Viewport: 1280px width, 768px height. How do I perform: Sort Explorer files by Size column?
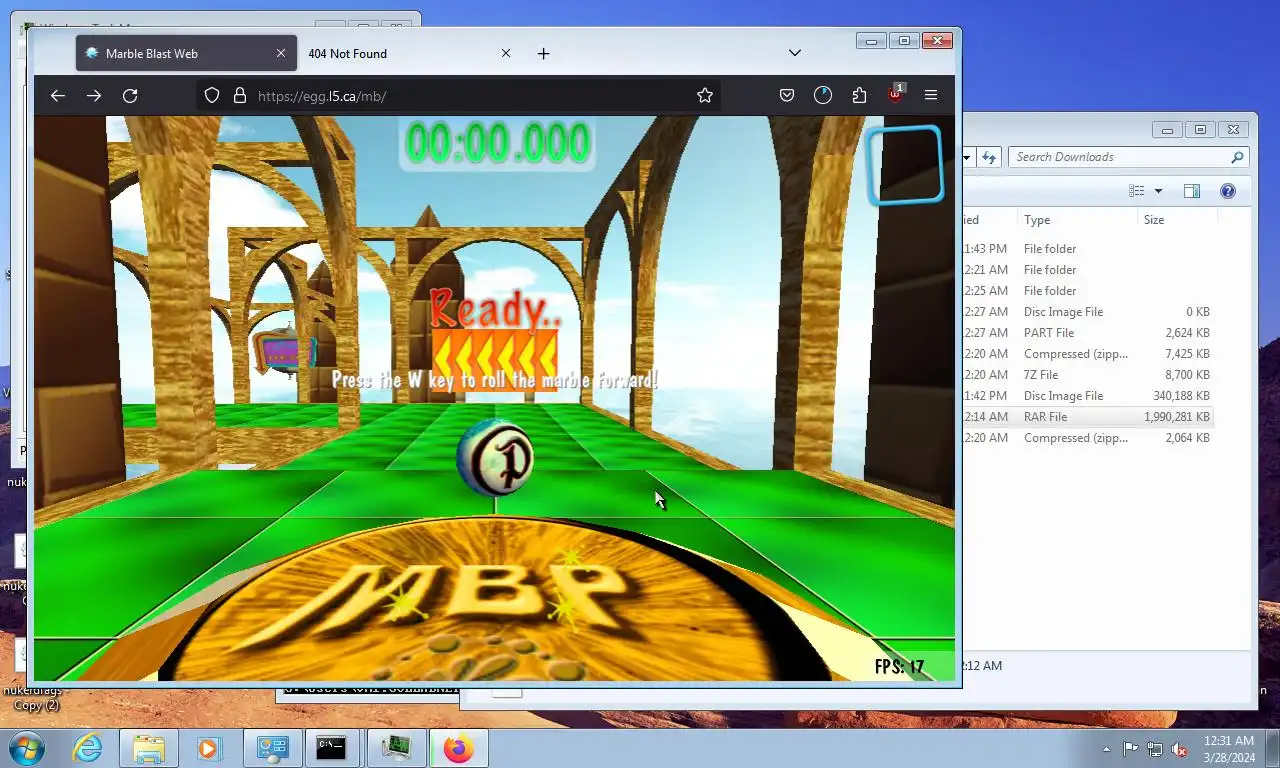(1175, 220)
